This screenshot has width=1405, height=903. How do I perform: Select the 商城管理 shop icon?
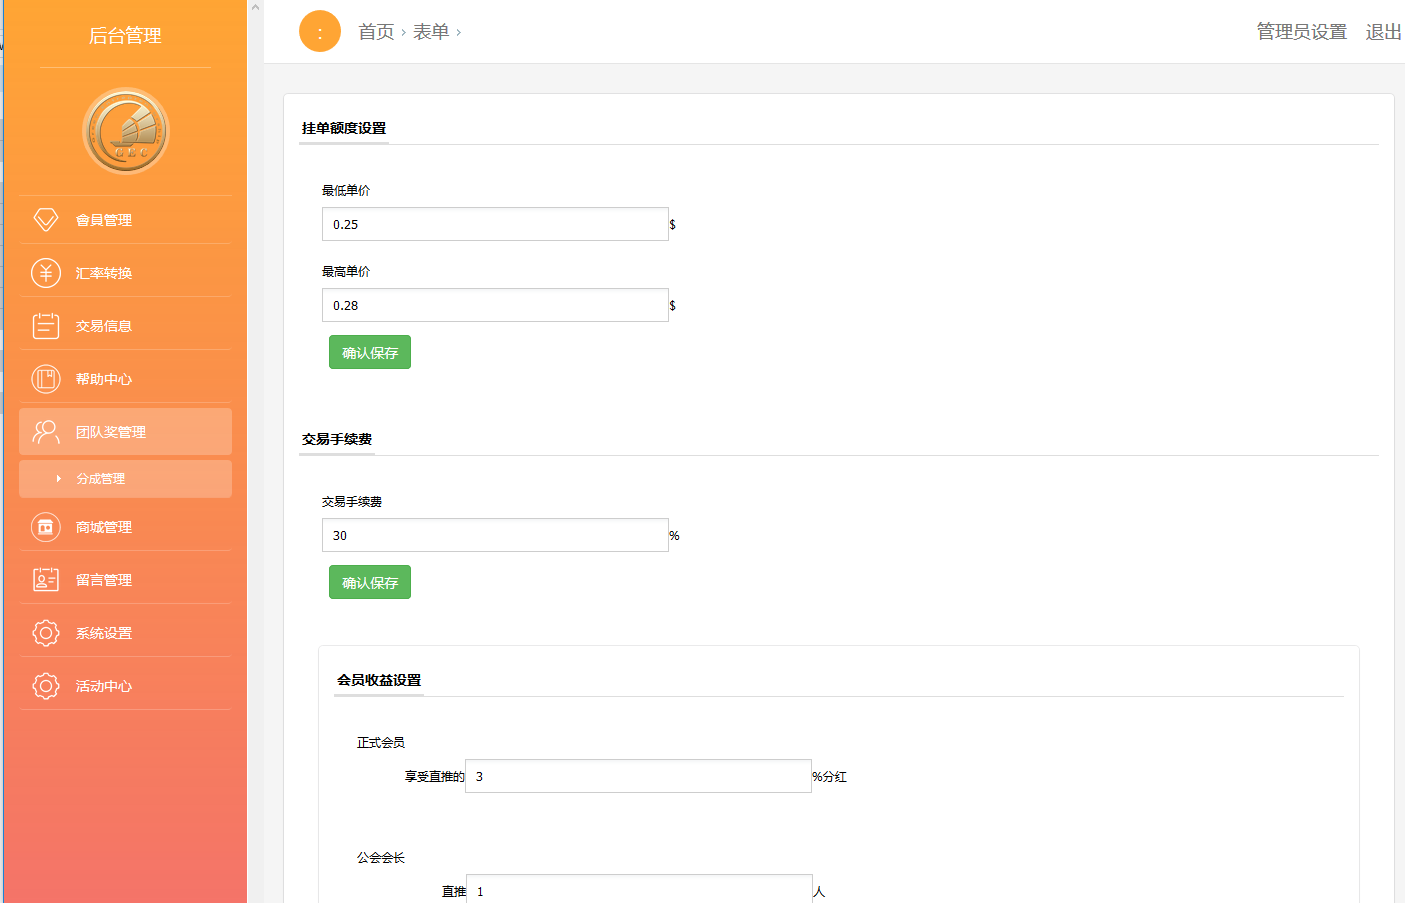pos(46,527)
